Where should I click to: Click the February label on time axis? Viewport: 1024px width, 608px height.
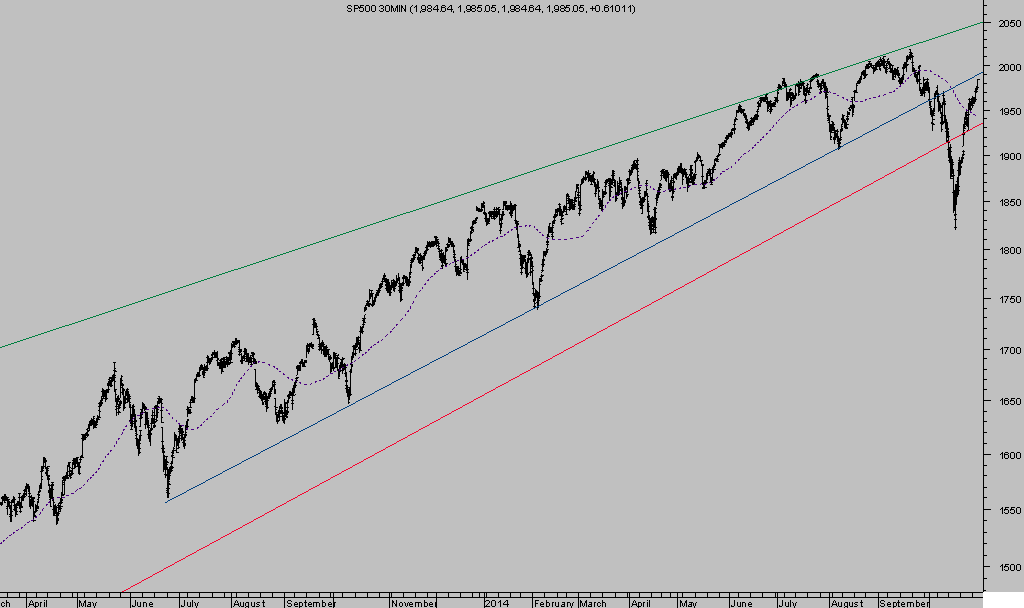coord(553,603)
